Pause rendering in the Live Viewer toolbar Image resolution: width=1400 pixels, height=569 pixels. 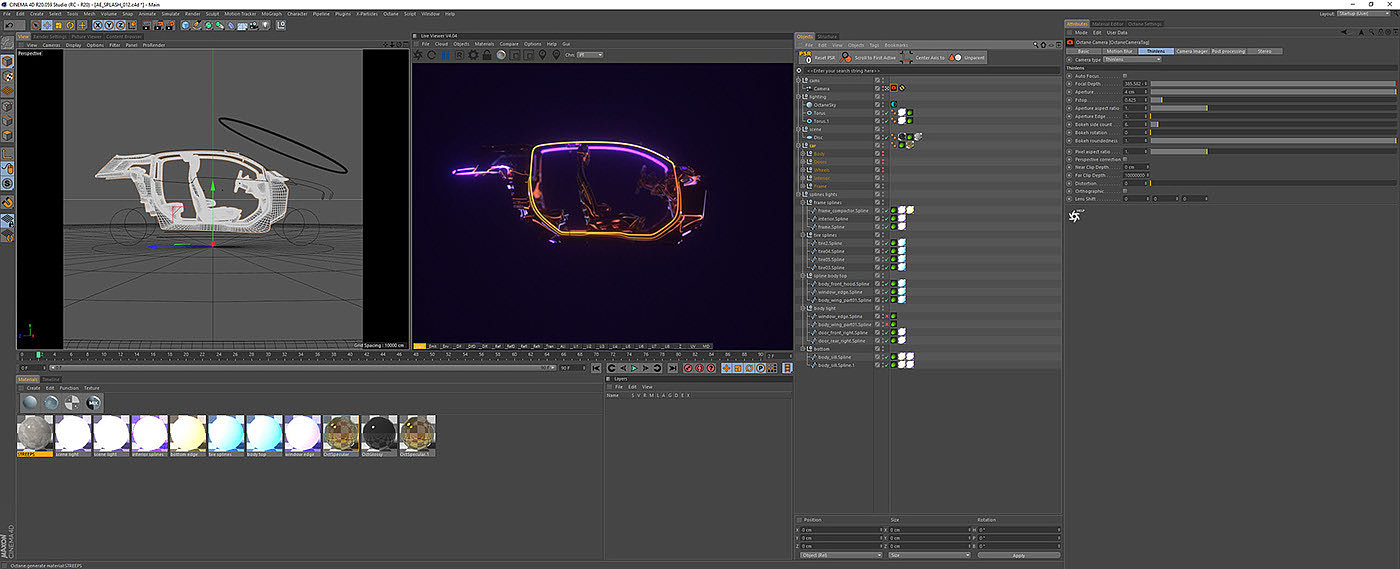point(445,55)
